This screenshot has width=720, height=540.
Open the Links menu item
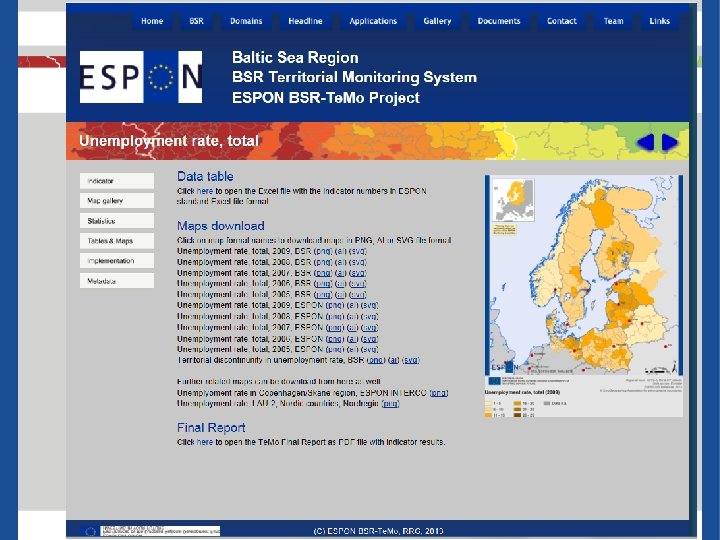pos(659,21)
